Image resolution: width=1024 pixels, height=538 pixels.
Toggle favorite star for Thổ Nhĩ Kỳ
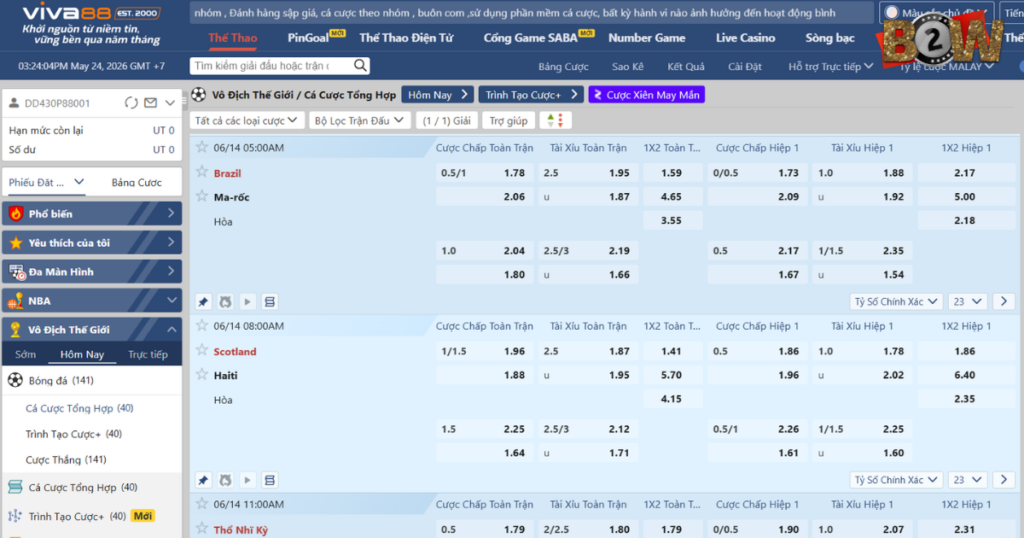(x=202, y=528)
